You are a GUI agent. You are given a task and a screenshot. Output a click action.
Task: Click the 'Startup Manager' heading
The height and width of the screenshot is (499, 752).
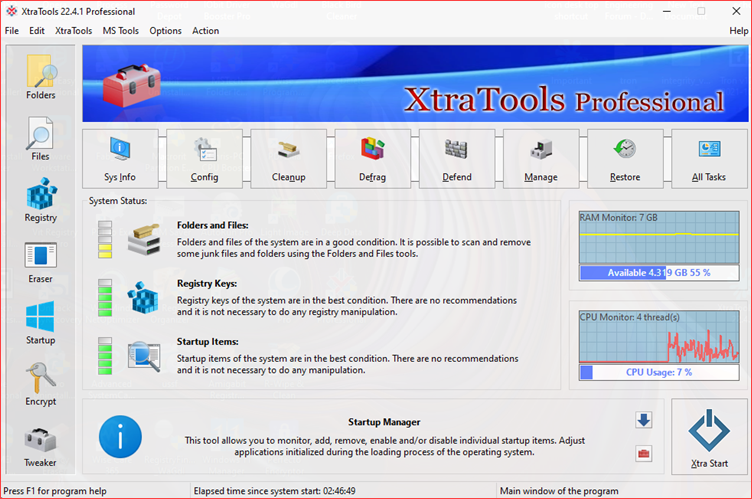click(384, 422)
